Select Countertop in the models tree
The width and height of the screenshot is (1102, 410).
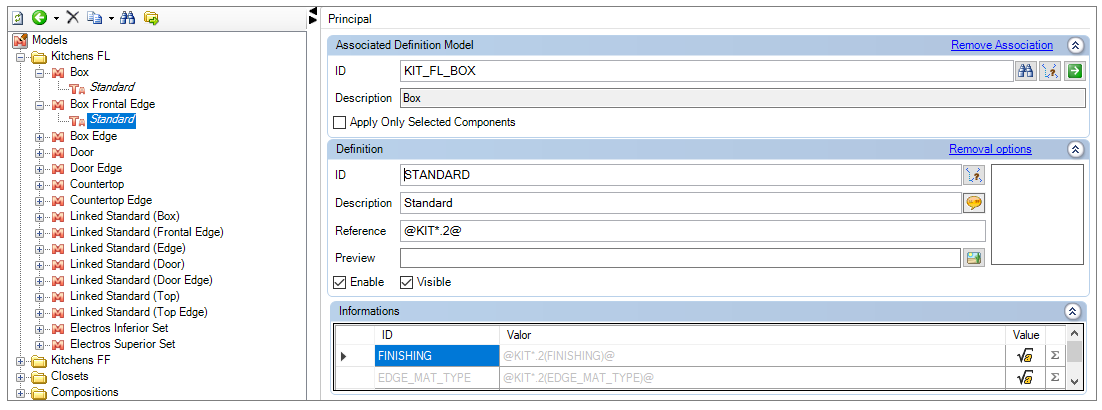point(96,184)
